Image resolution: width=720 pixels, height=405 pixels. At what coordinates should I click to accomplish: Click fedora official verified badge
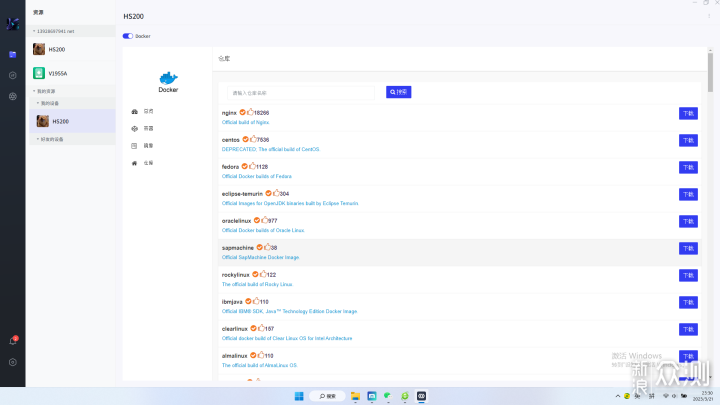click(x=245, y=166)
